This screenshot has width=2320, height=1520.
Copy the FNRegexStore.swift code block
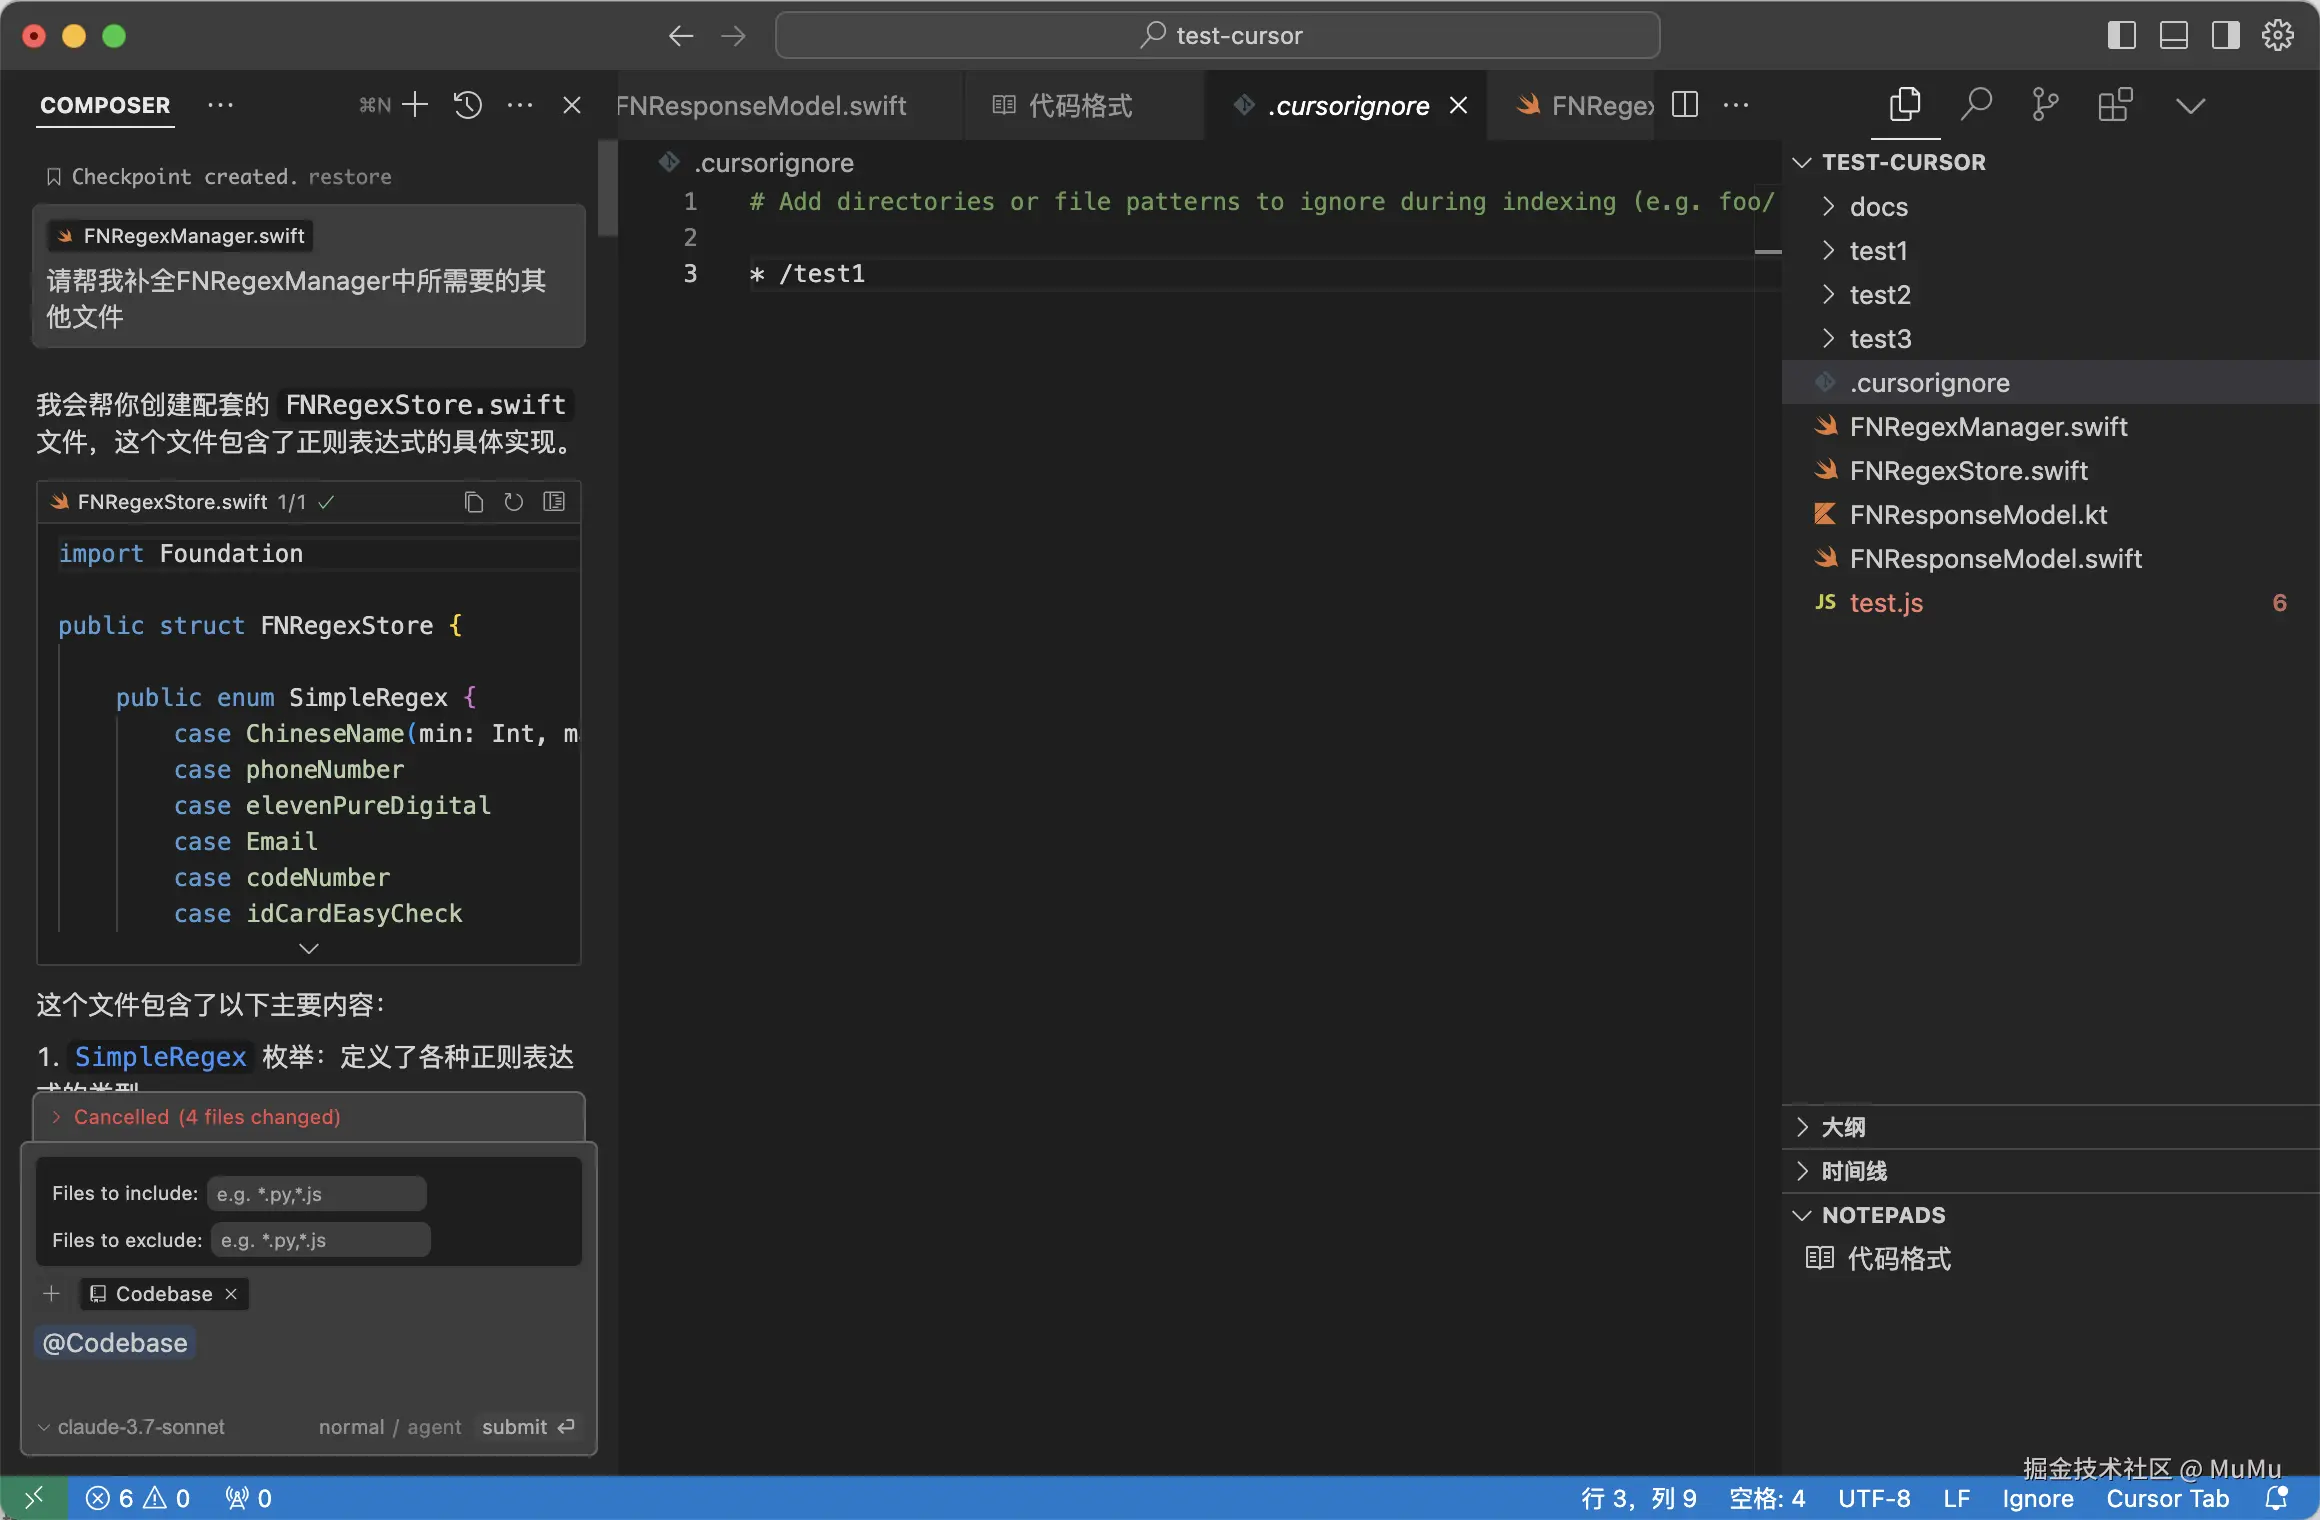coord(472,502)
